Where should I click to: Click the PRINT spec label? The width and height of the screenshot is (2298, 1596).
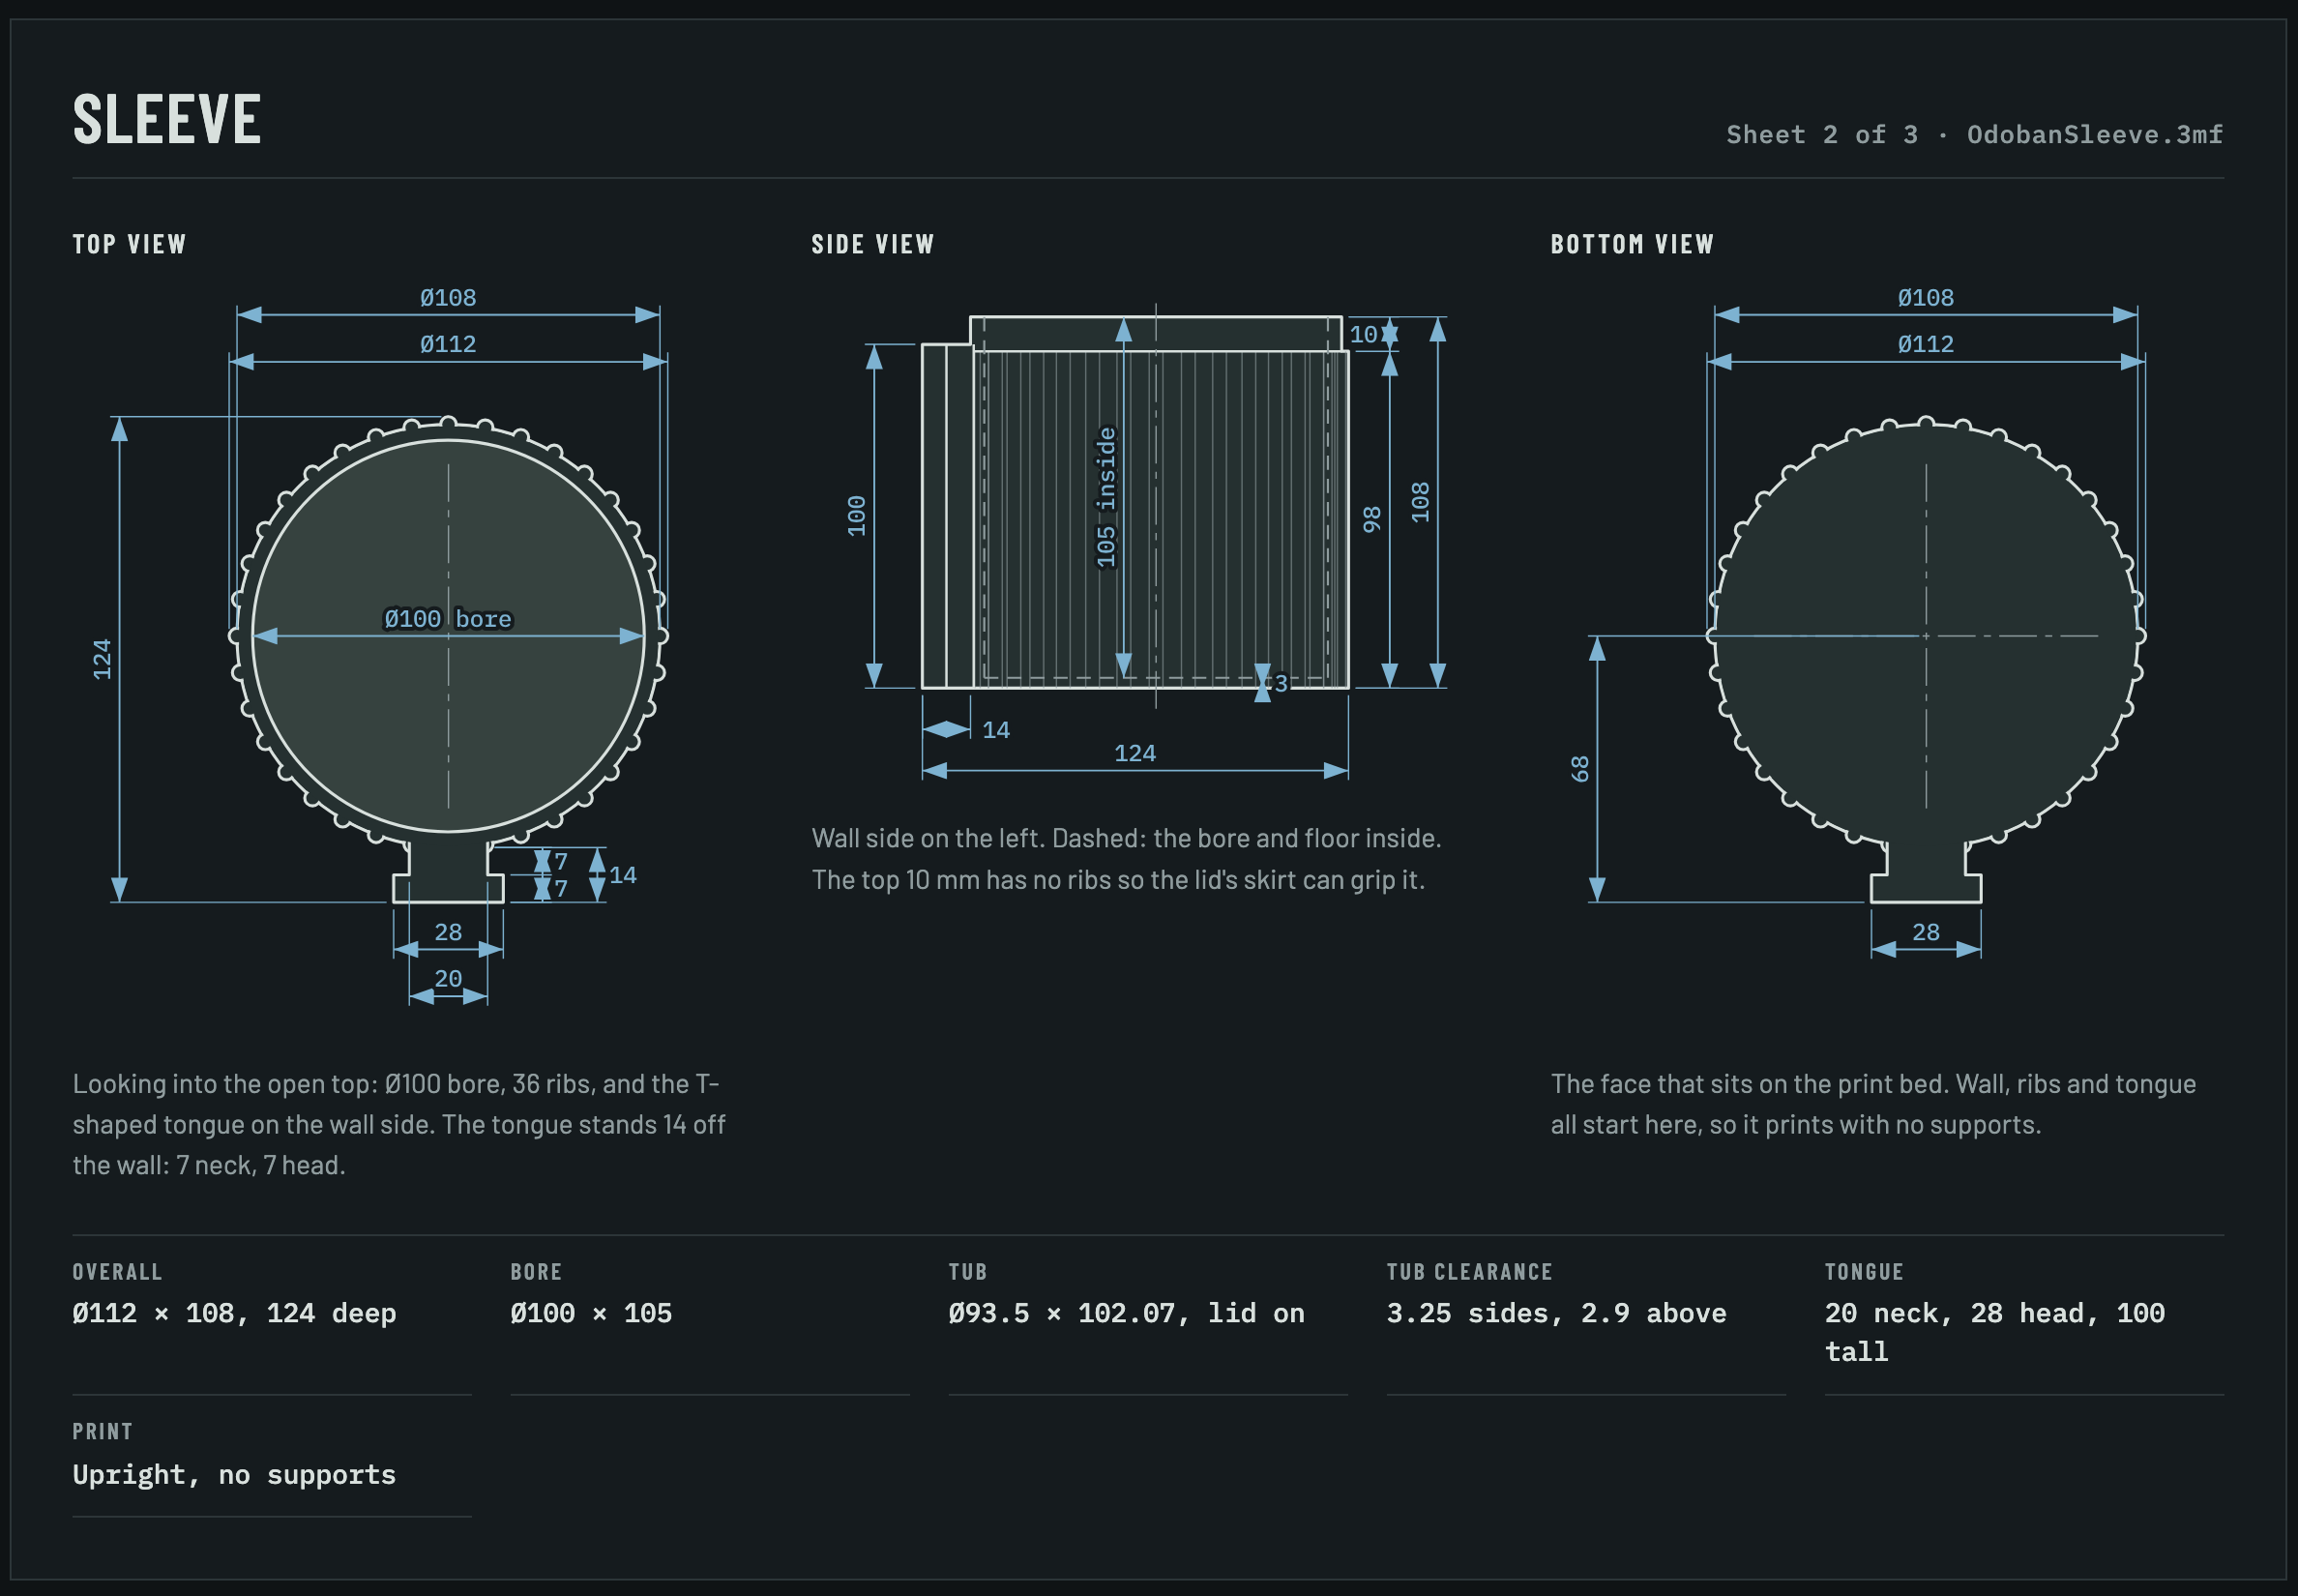[x=102, y=1431]
